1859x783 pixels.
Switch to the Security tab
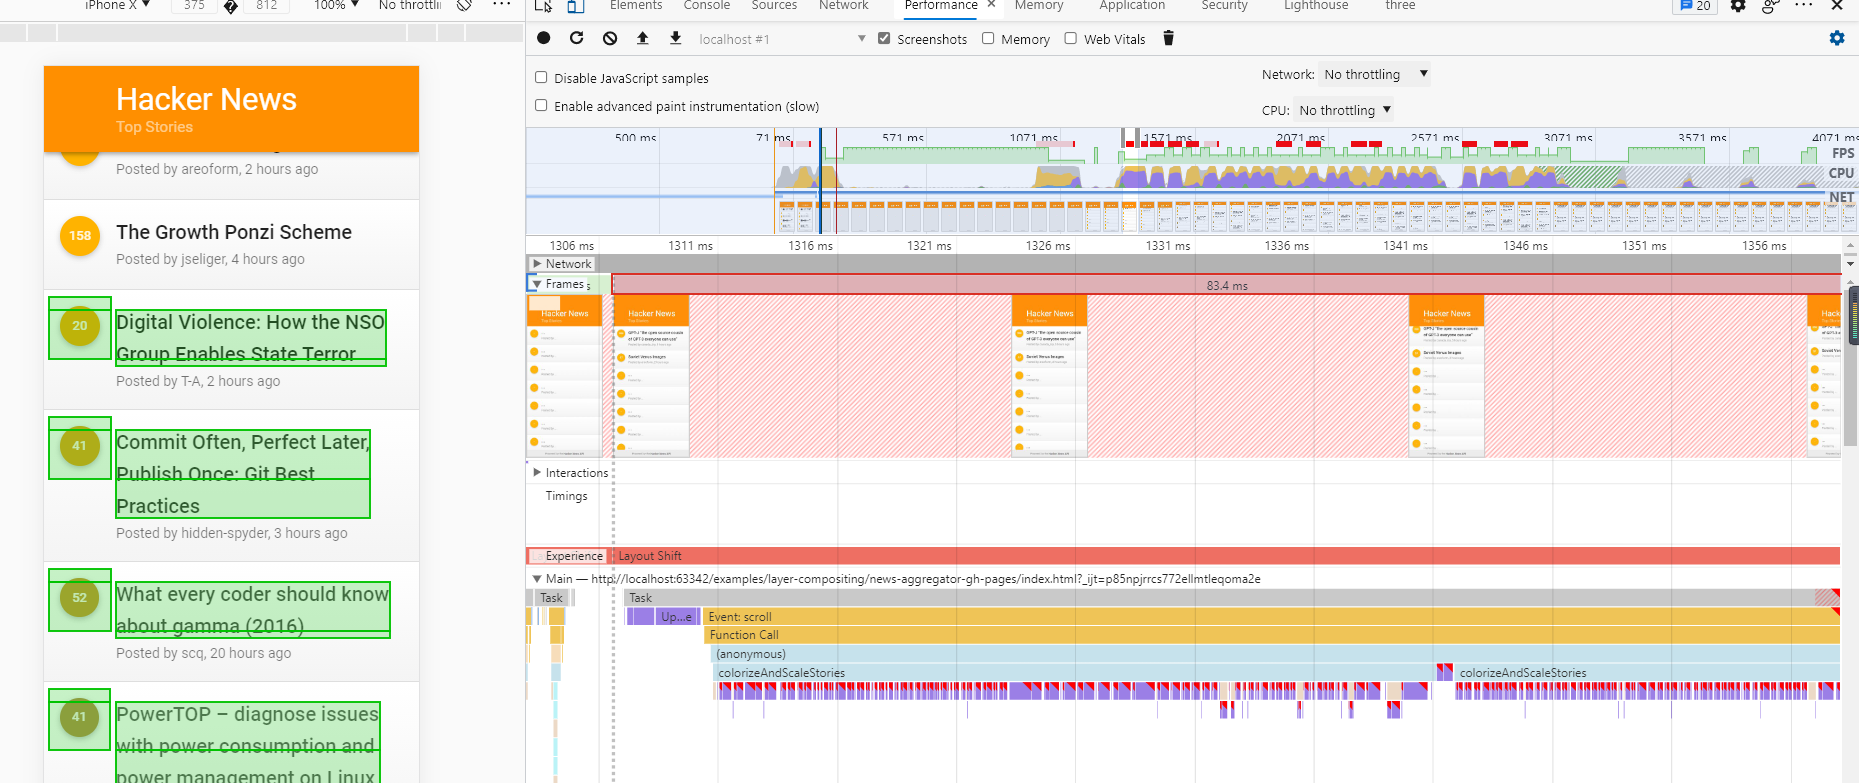pos(1224,6)
